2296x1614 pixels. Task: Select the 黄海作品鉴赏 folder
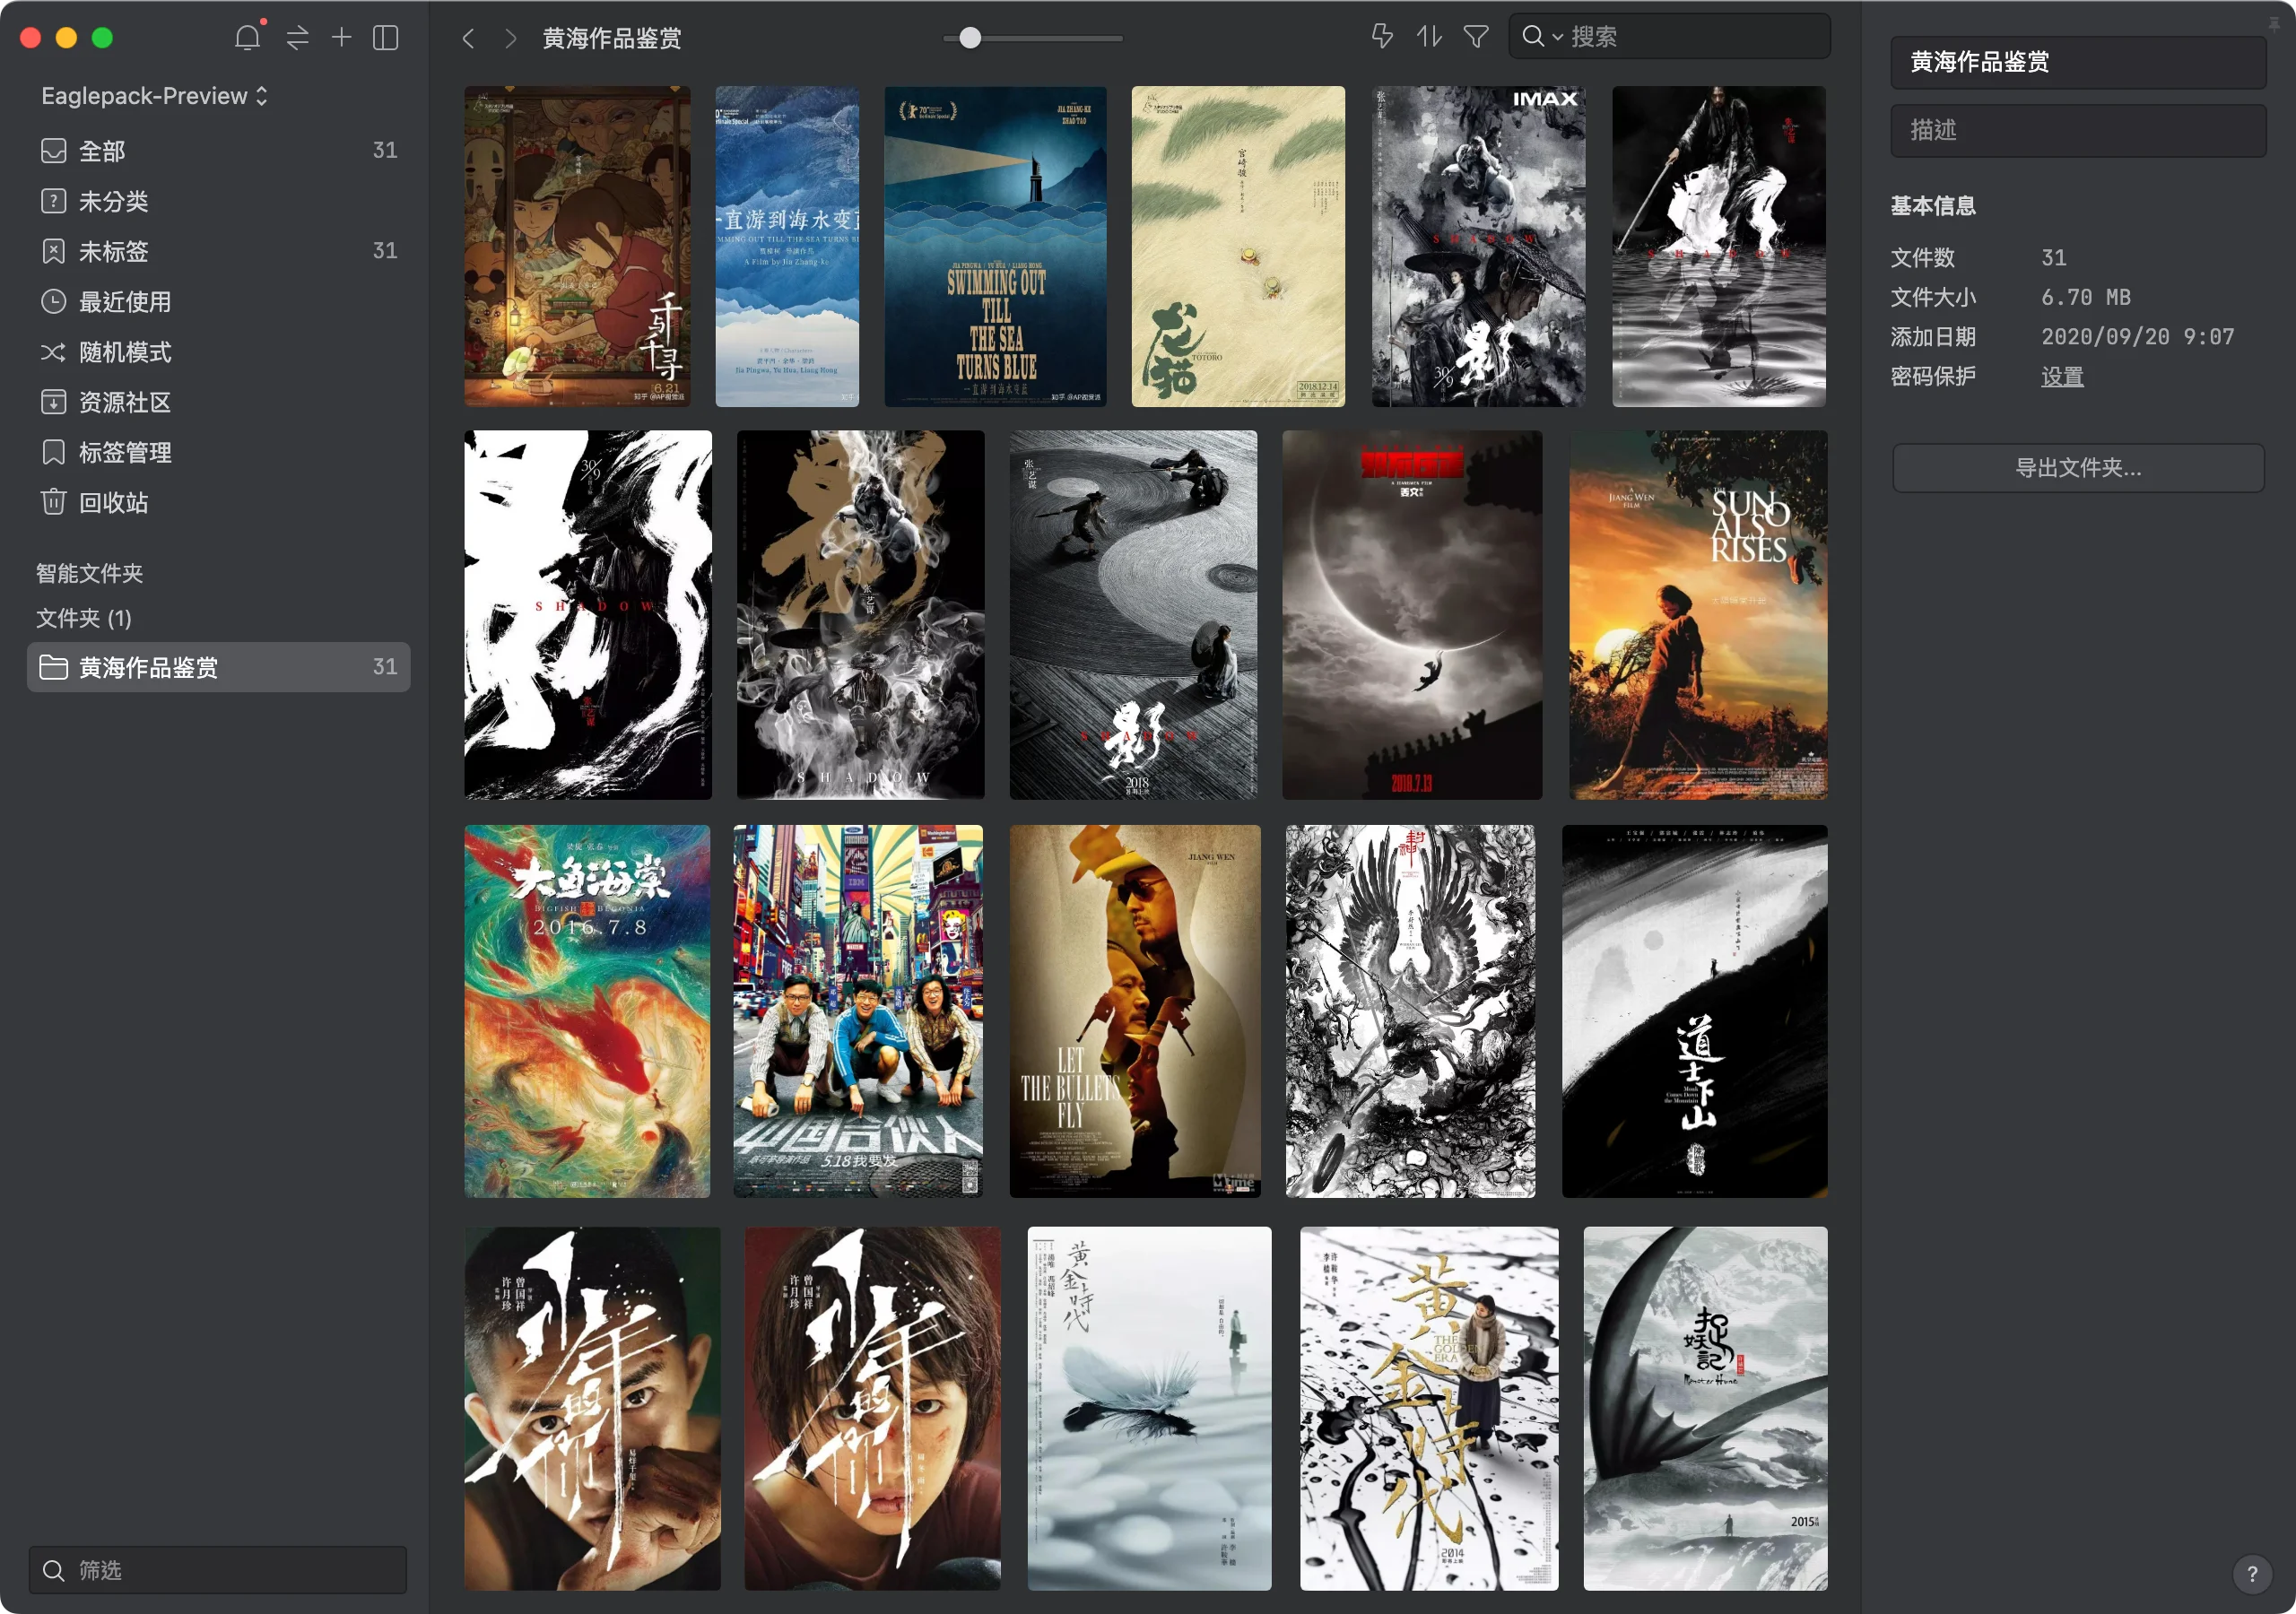pos(218,667)
